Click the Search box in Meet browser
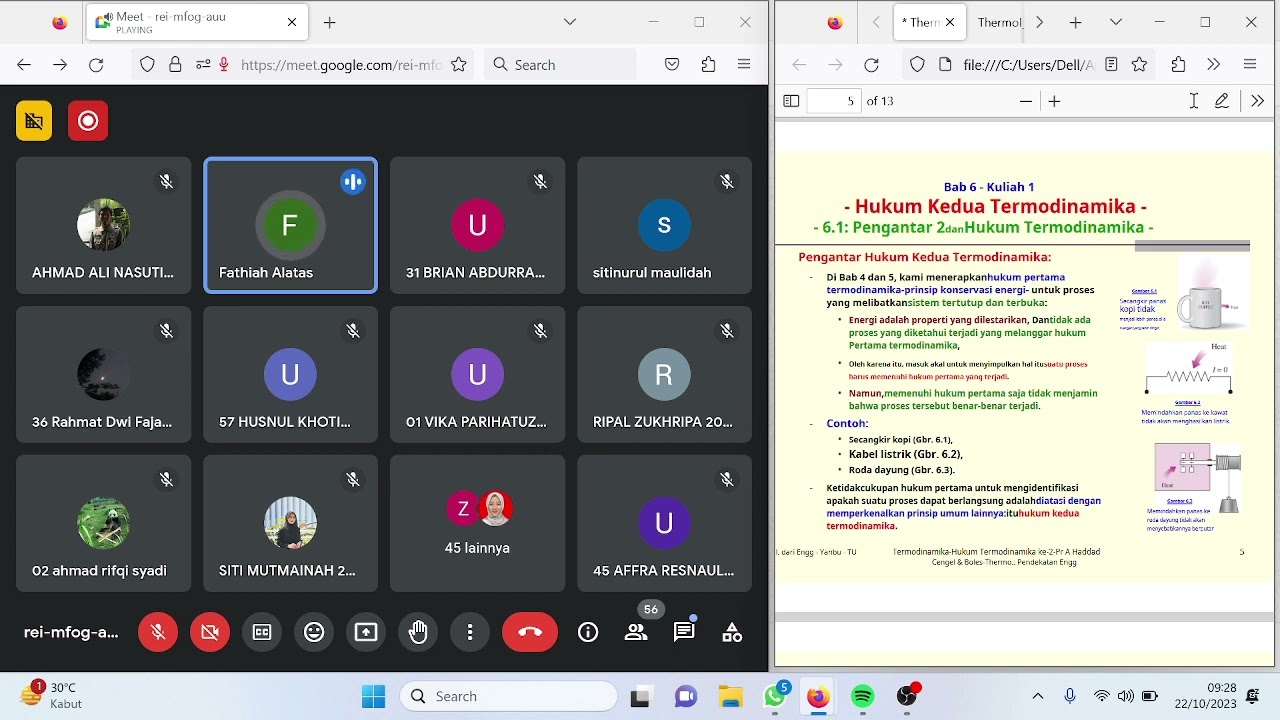 (560, 65)
